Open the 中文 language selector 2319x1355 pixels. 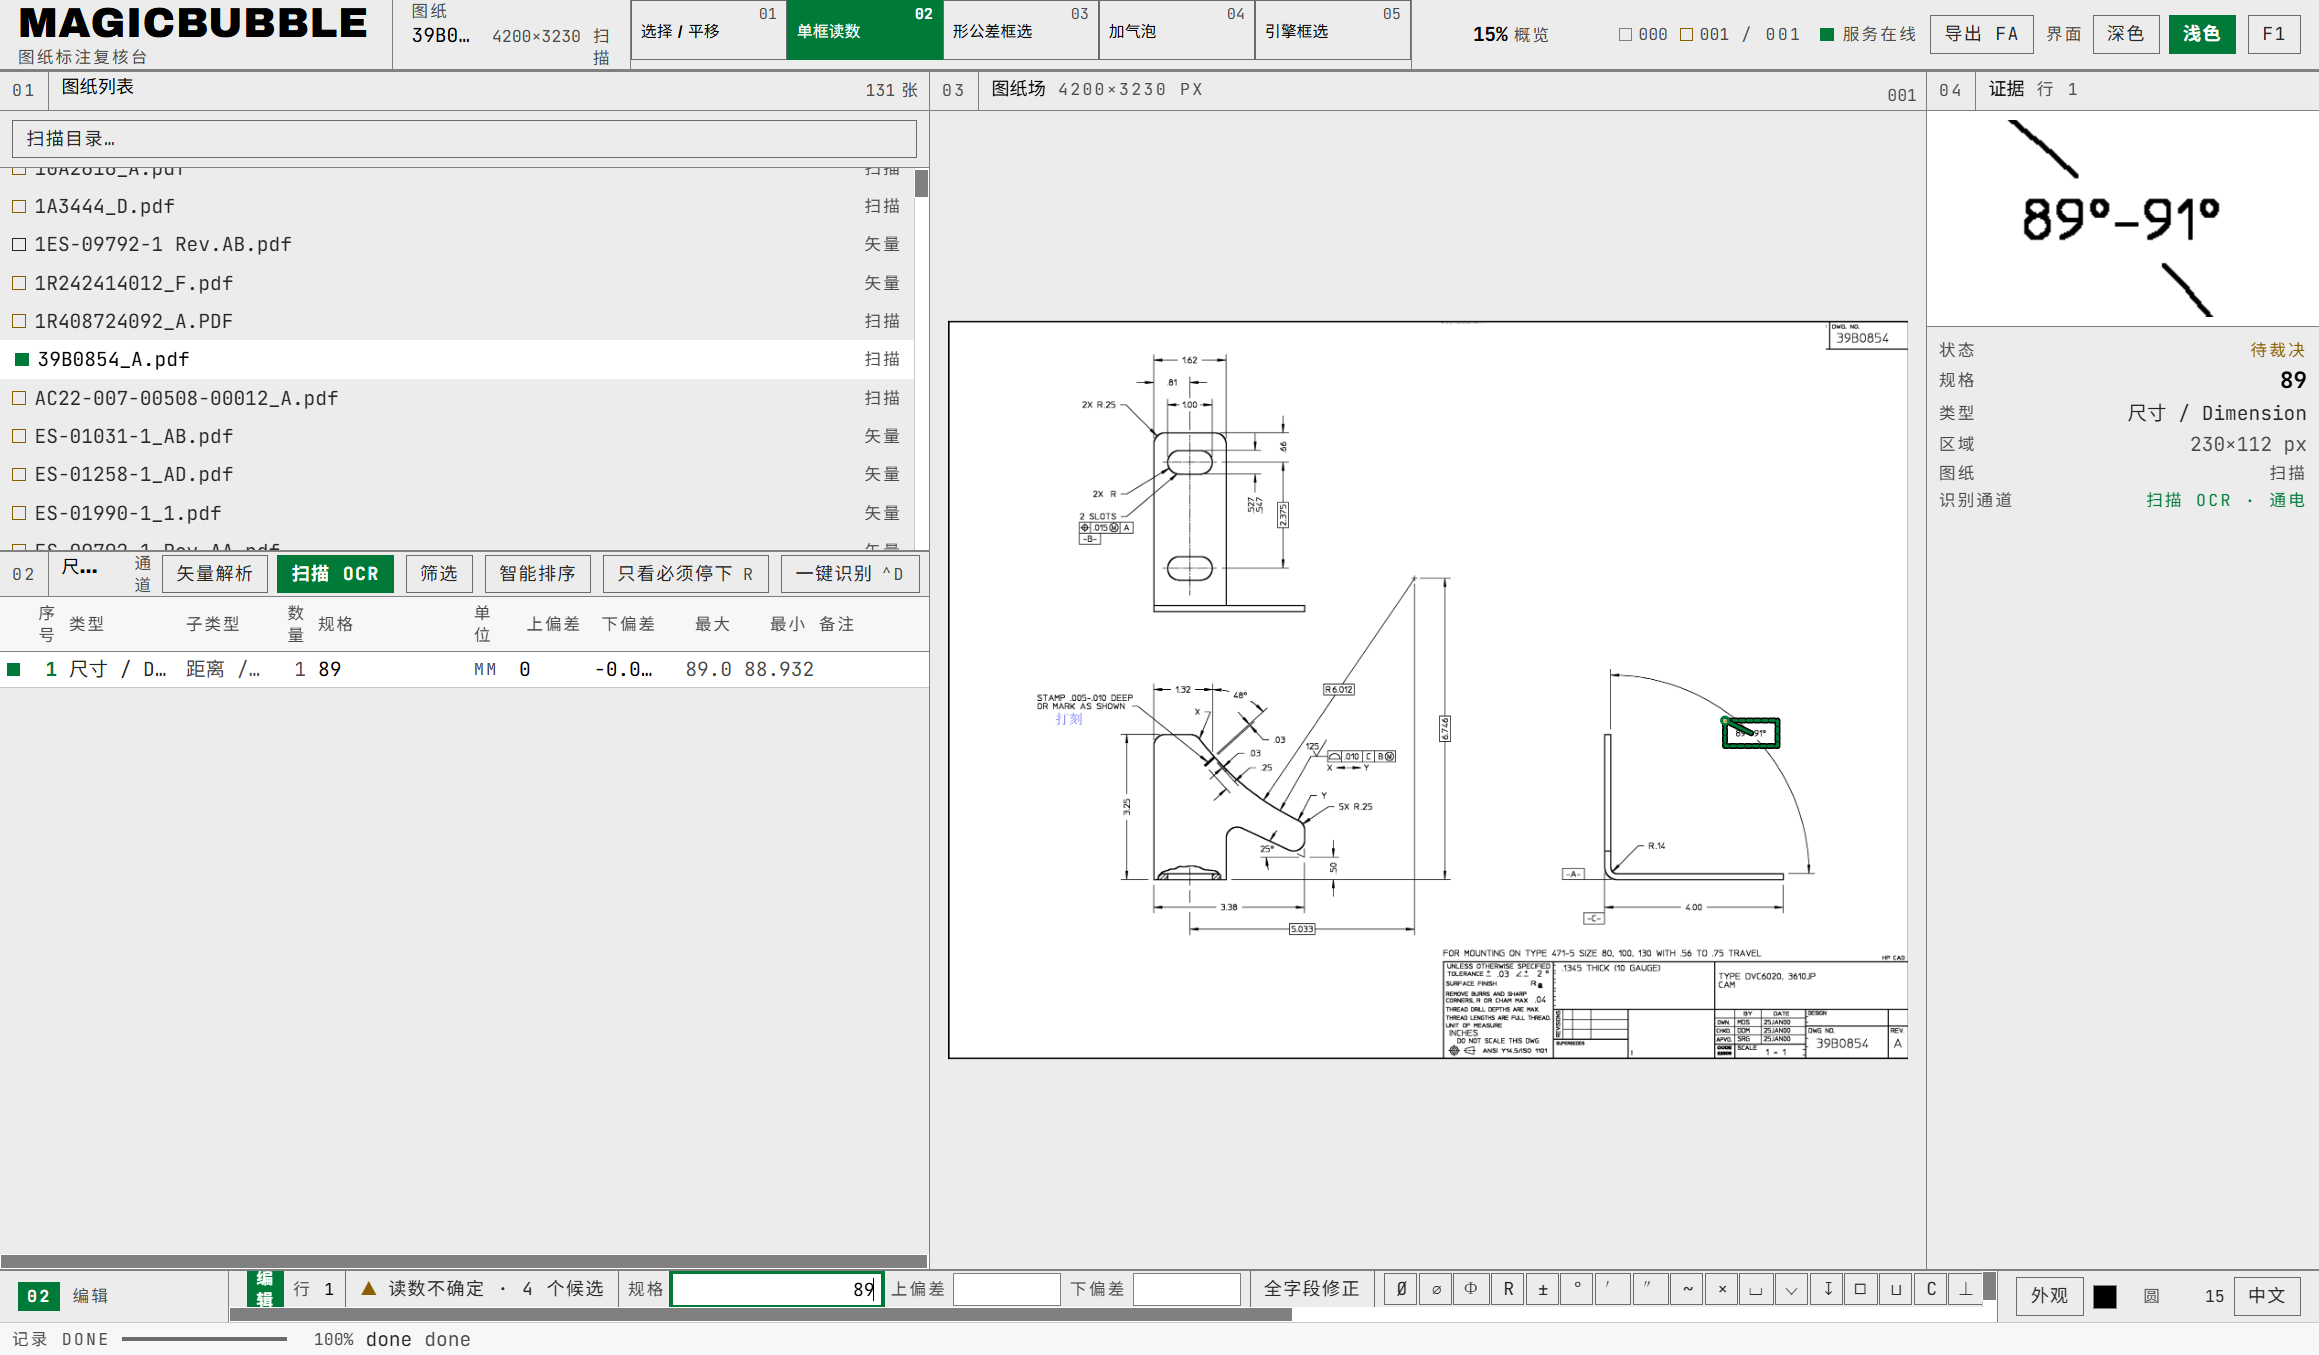point(2267,1296)
